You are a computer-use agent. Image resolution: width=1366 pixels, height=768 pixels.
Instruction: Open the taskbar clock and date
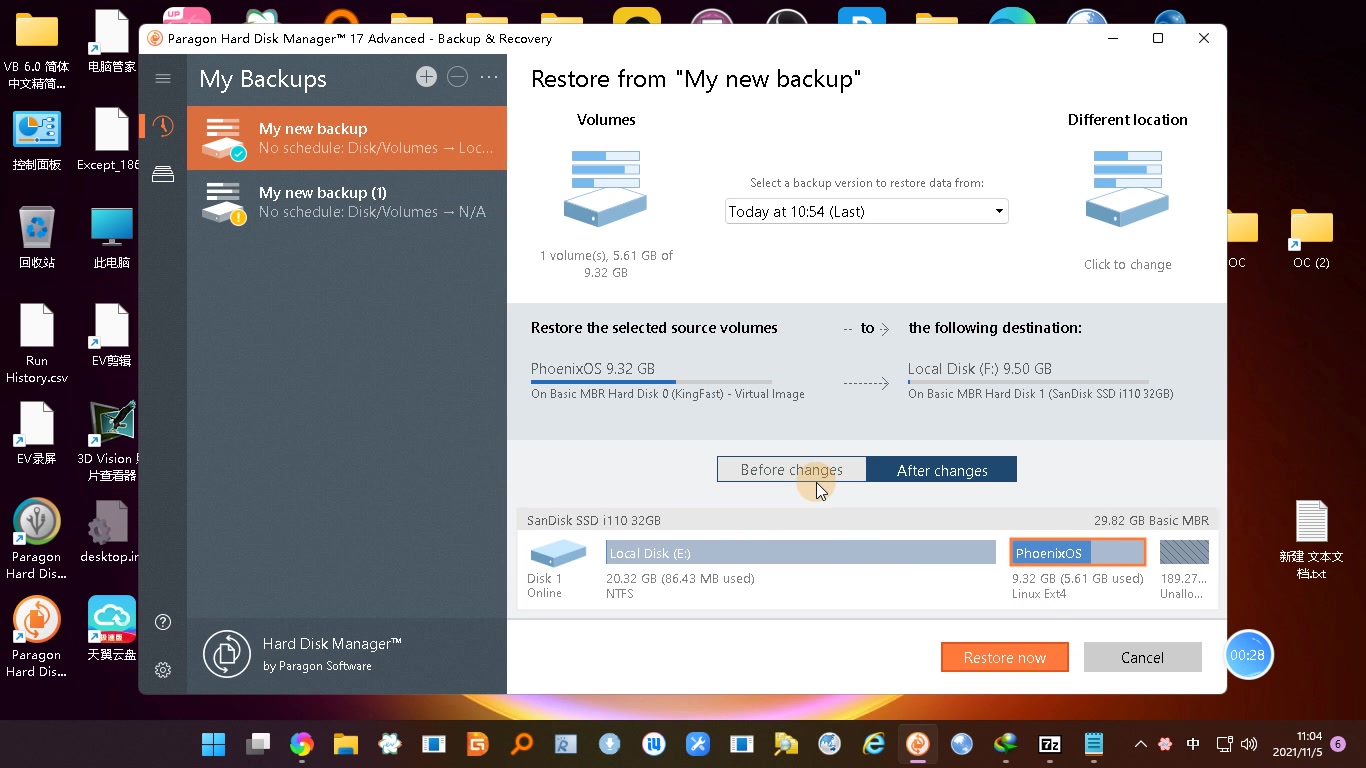(1296, 744)
